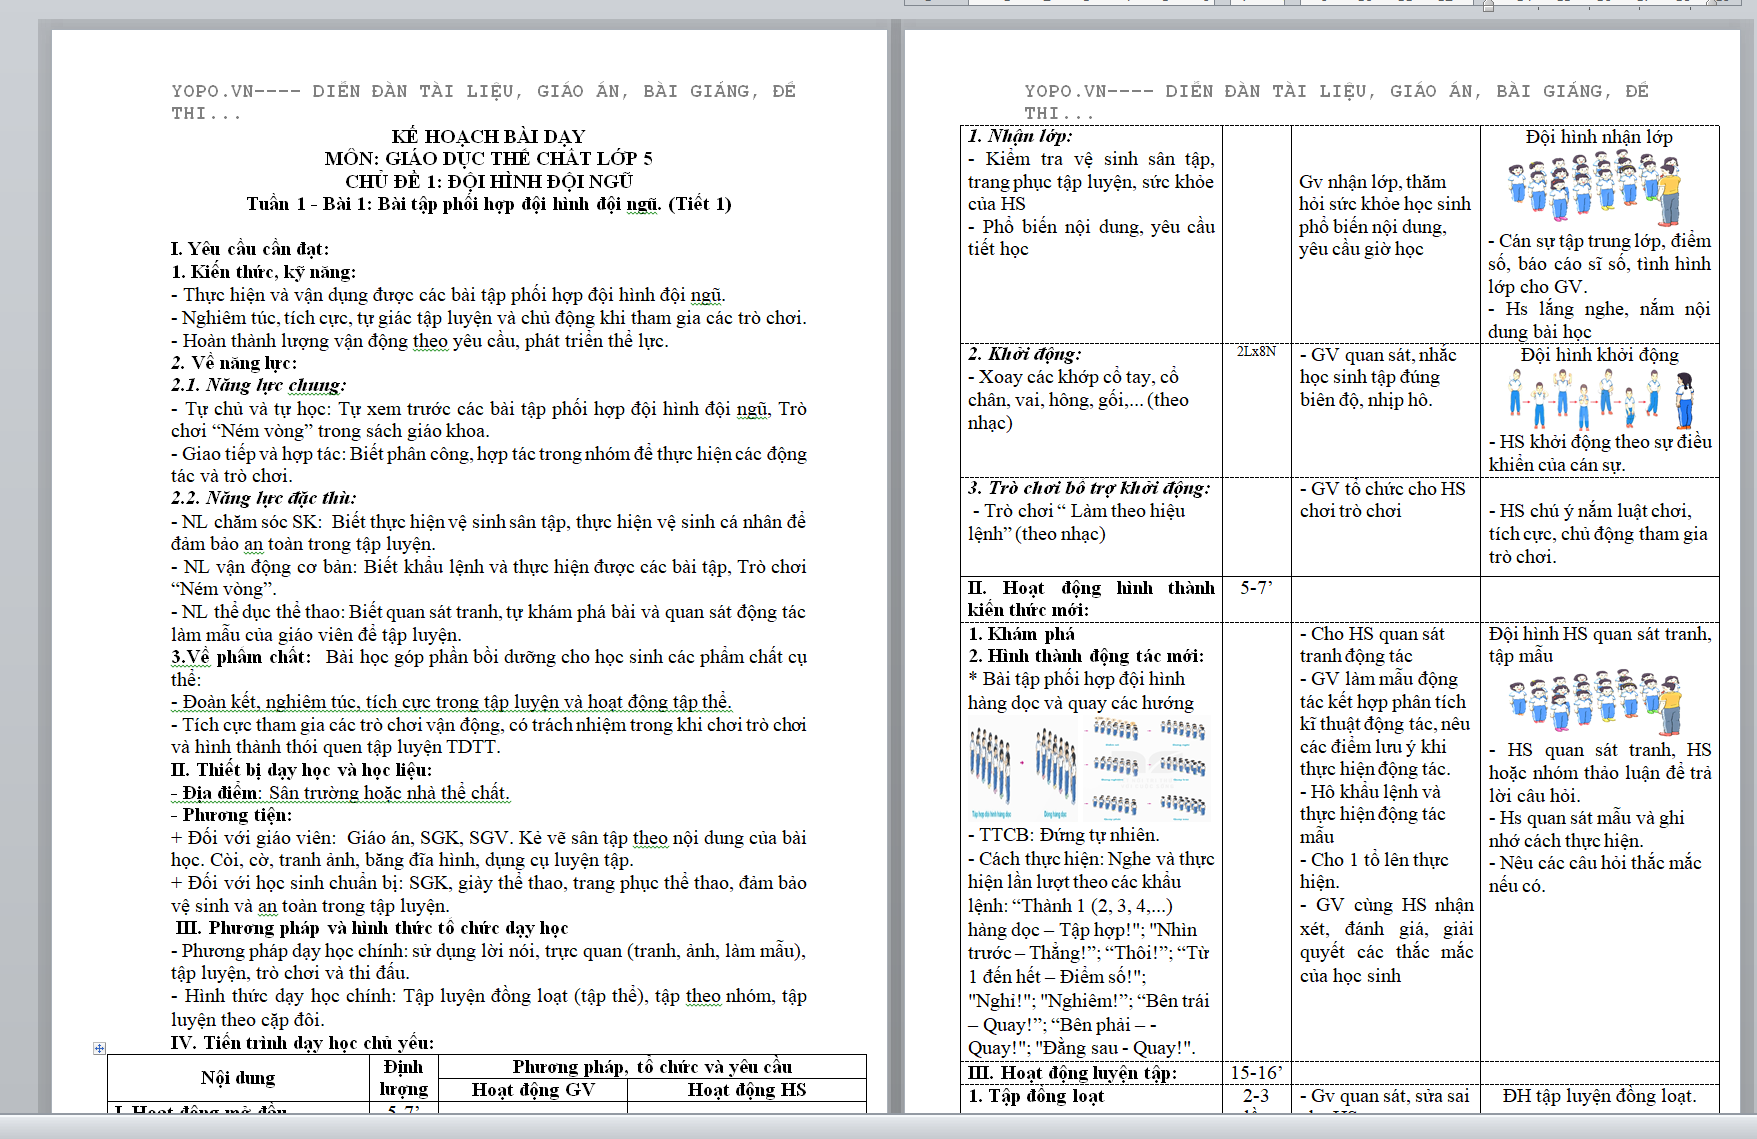This screenshot has height=1139, width=1757.
Task: Click the 'Định lượng' table header cell
Action: 403,1078
